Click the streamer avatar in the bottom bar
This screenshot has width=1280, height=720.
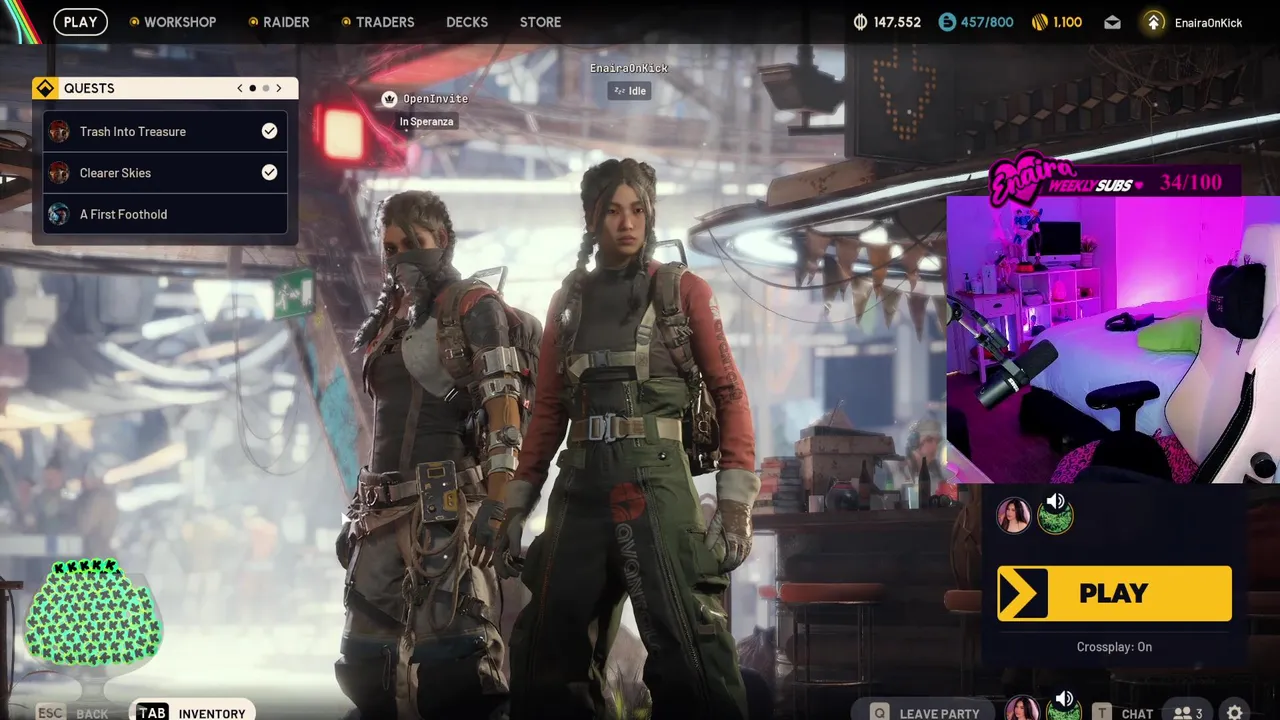[1022, 709]
